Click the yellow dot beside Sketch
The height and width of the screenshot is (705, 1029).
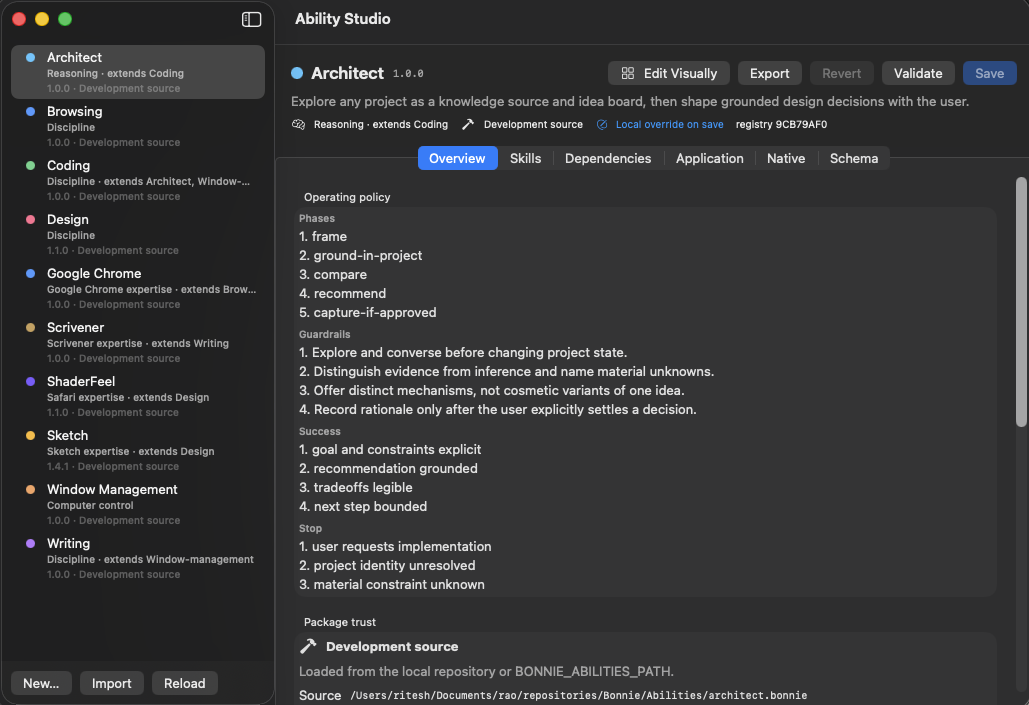[30, 435]
